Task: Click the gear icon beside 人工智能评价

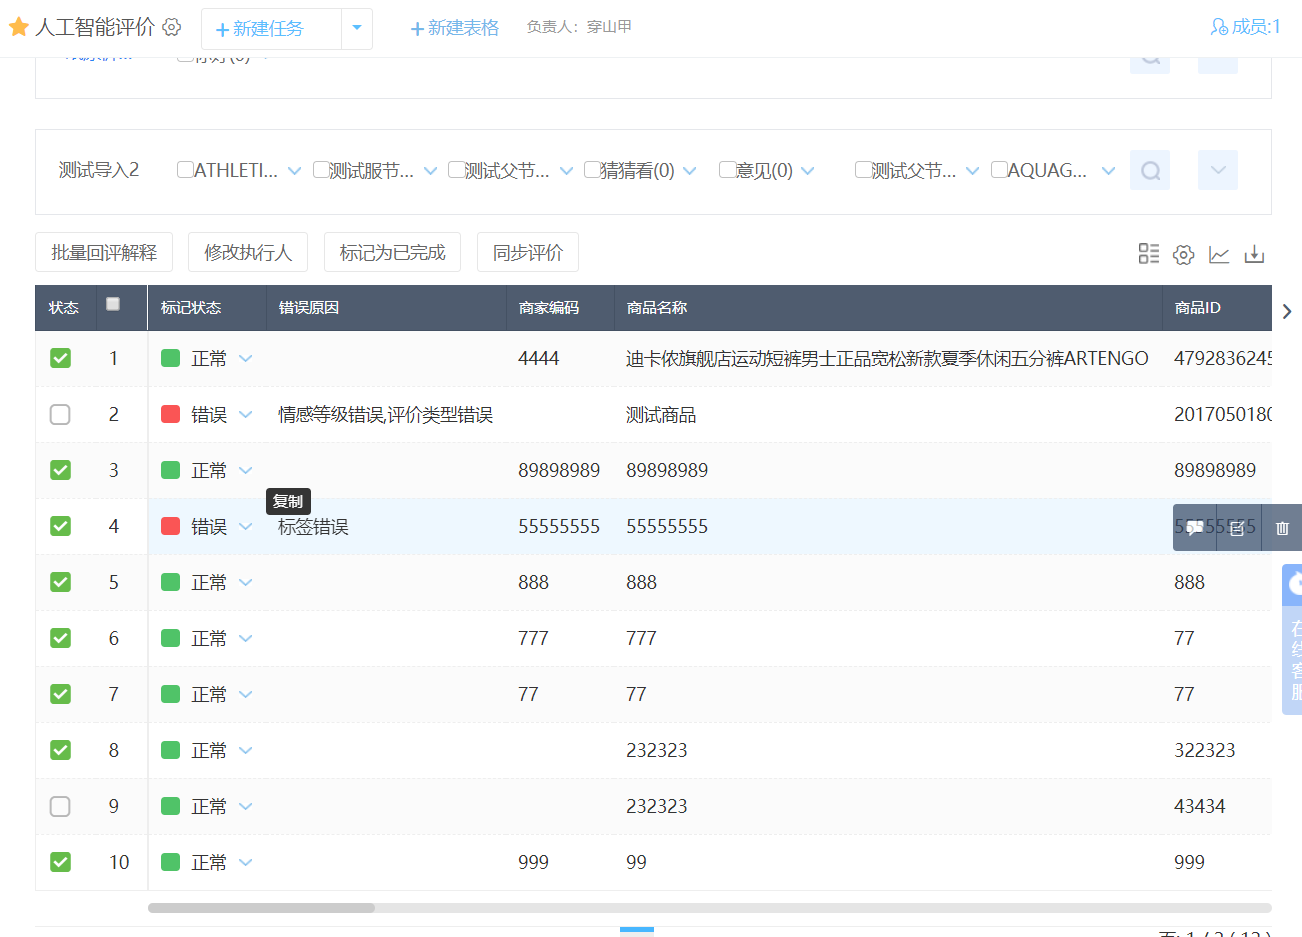Action: [172, 27]
